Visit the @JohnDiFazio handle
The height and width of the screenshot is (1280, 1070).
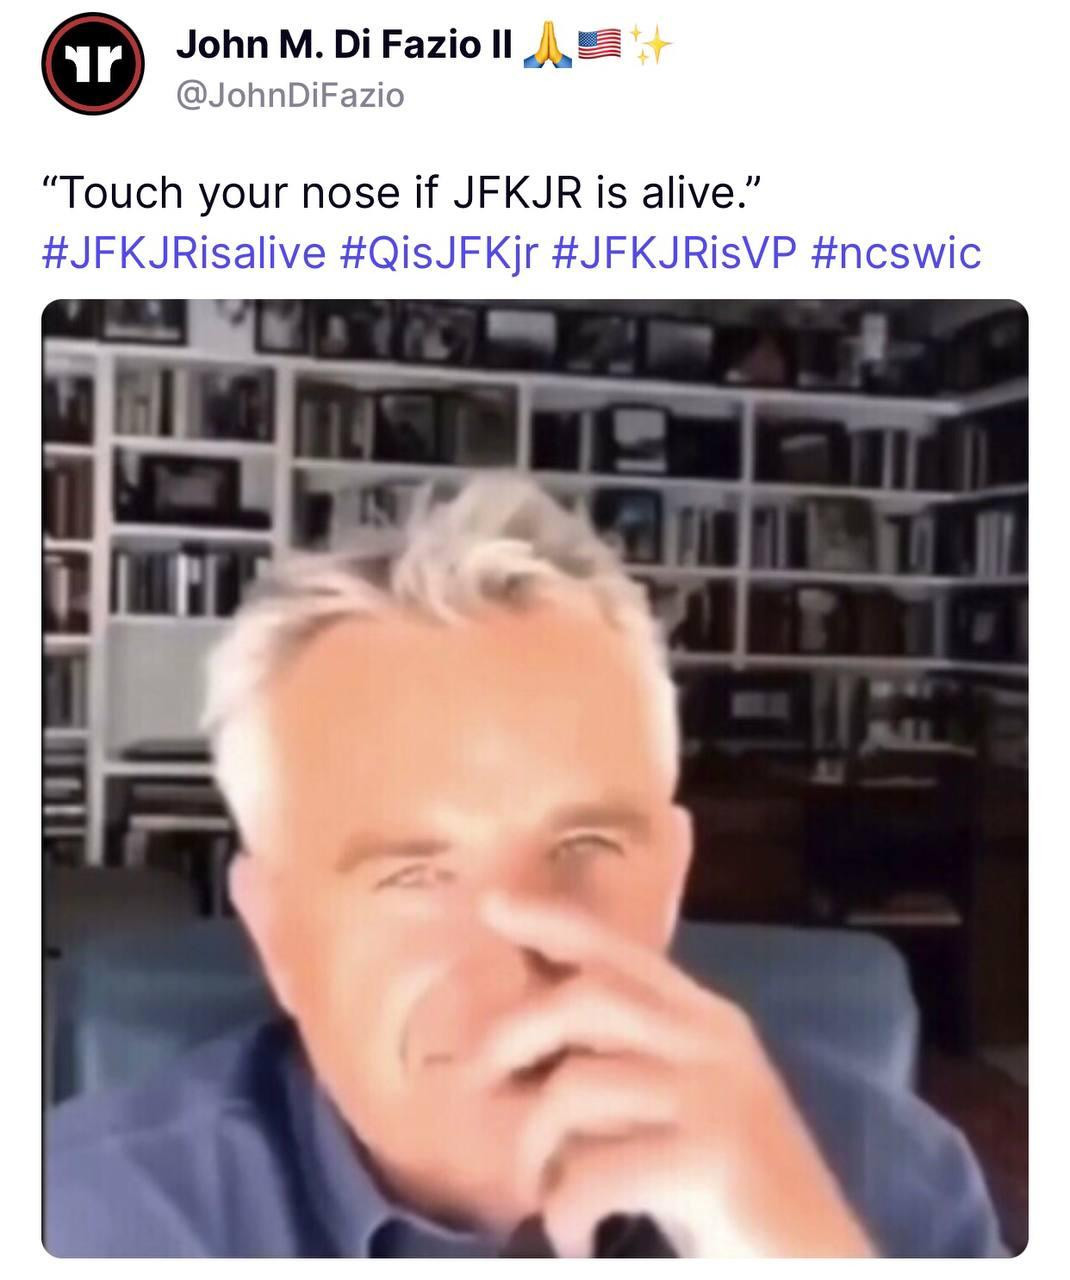(290, 96)
